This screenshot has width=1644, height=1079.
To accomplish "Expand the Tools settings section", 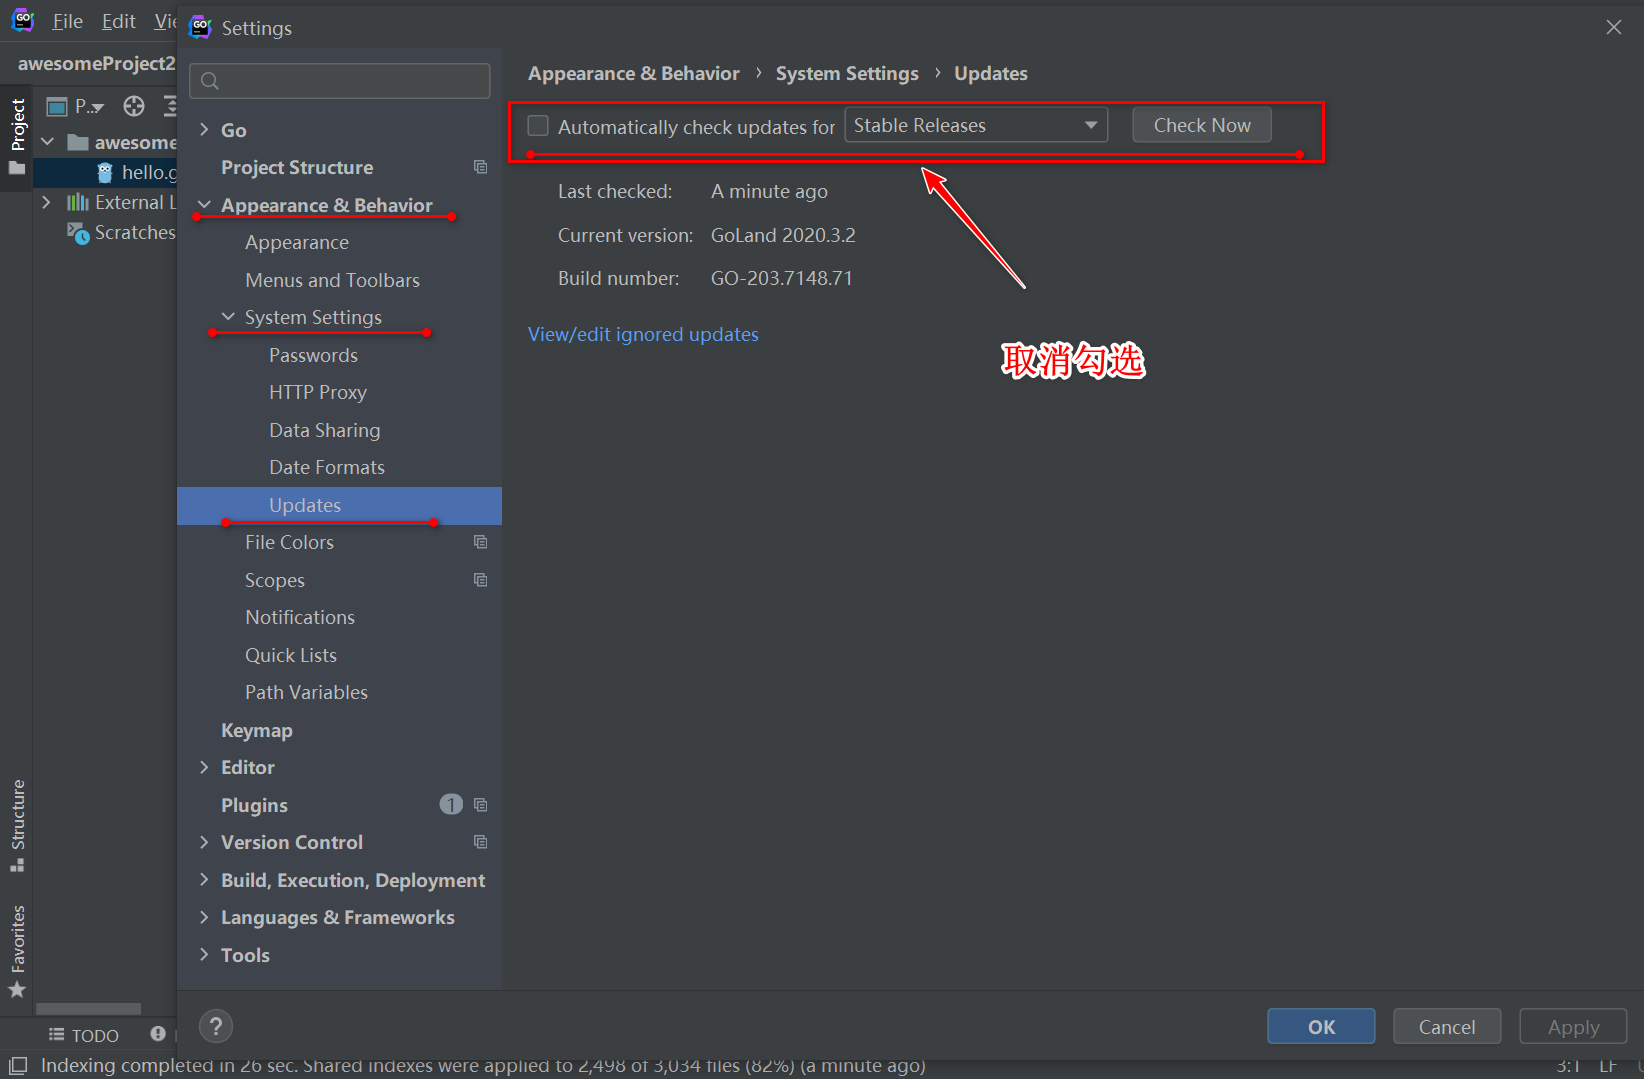I will pyautogui.click(x=204, y=955).
